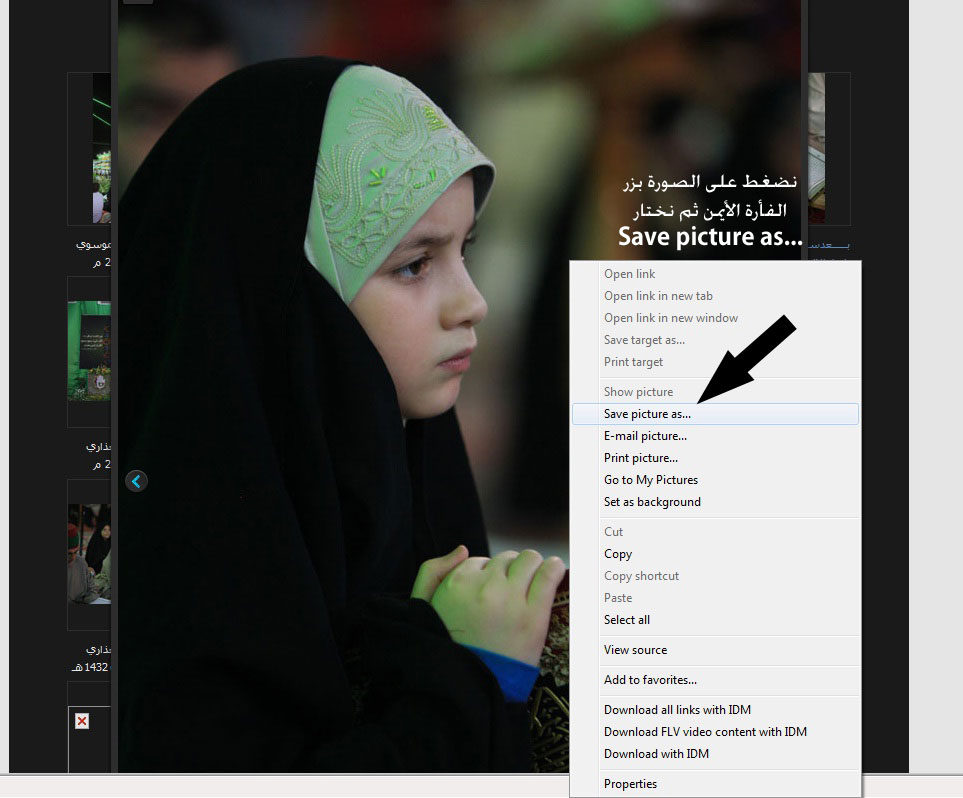Click the previous-image chevron on the photo
This screenshot has width=963, height=798.
coord(136,481)
